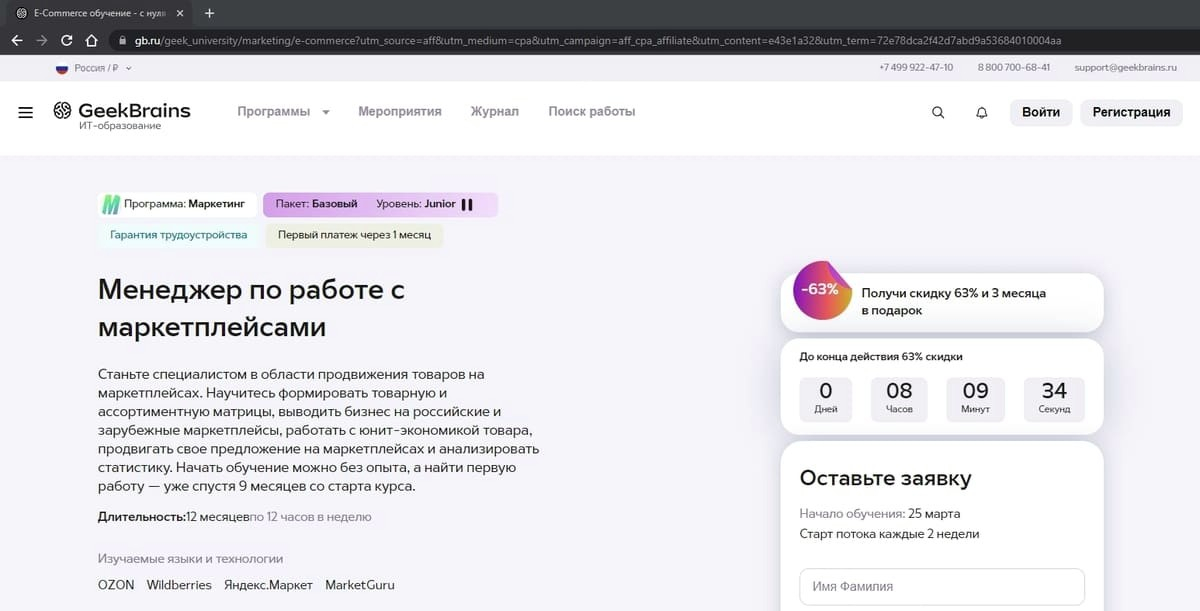Click the Начало обучения: 25 марта text
The image size is (1200, 611).
pos(880,514)
